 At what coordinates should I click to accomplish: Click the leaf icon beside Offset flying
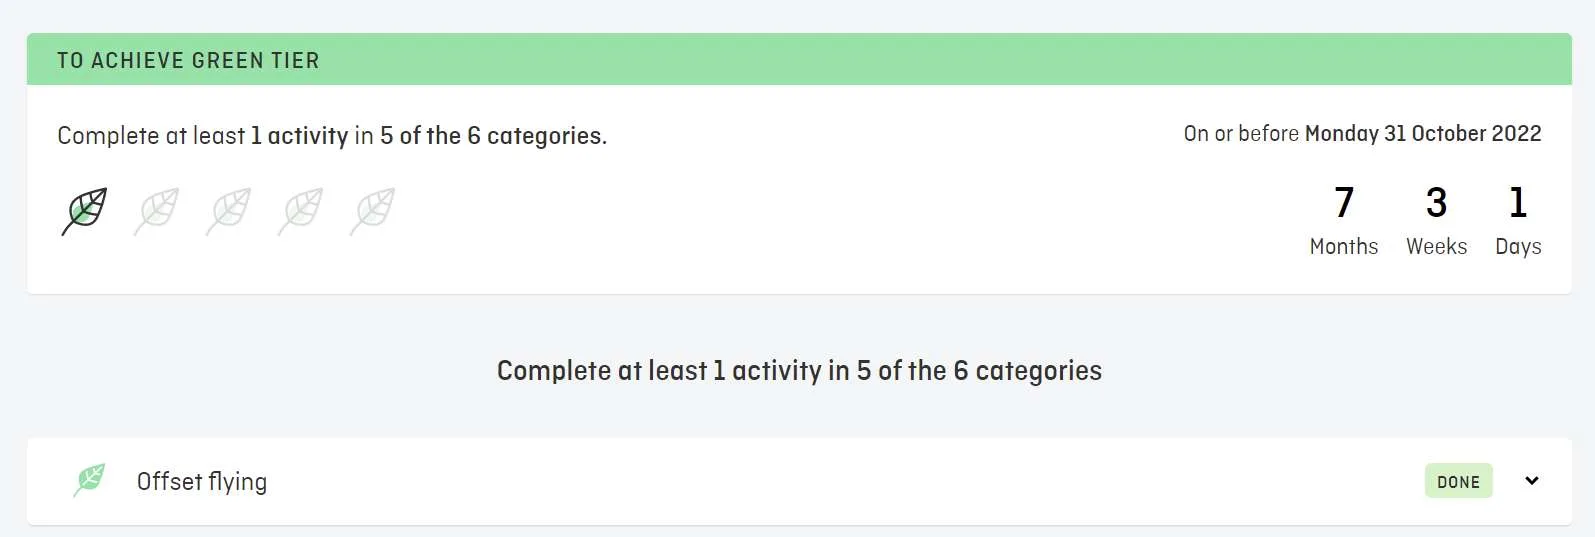(x=90, y=480)
